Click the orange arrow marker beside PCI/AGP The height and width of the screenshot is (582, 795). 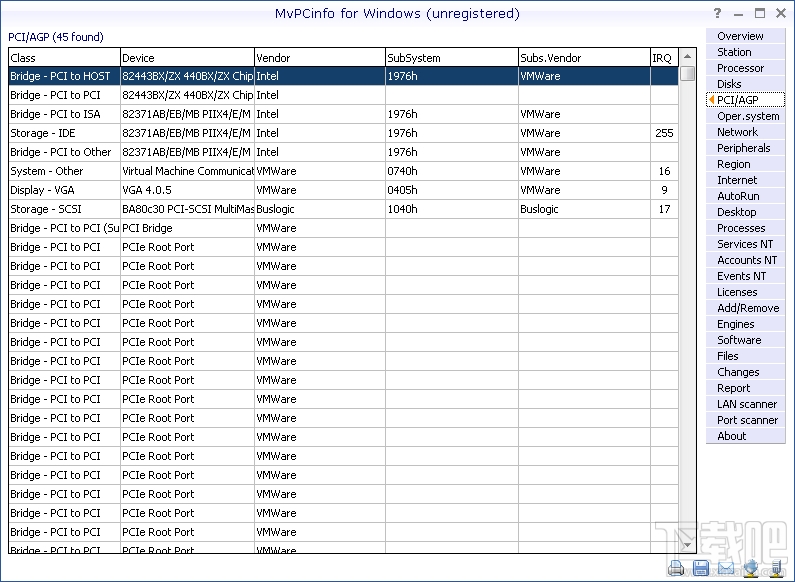click(711, 100)
